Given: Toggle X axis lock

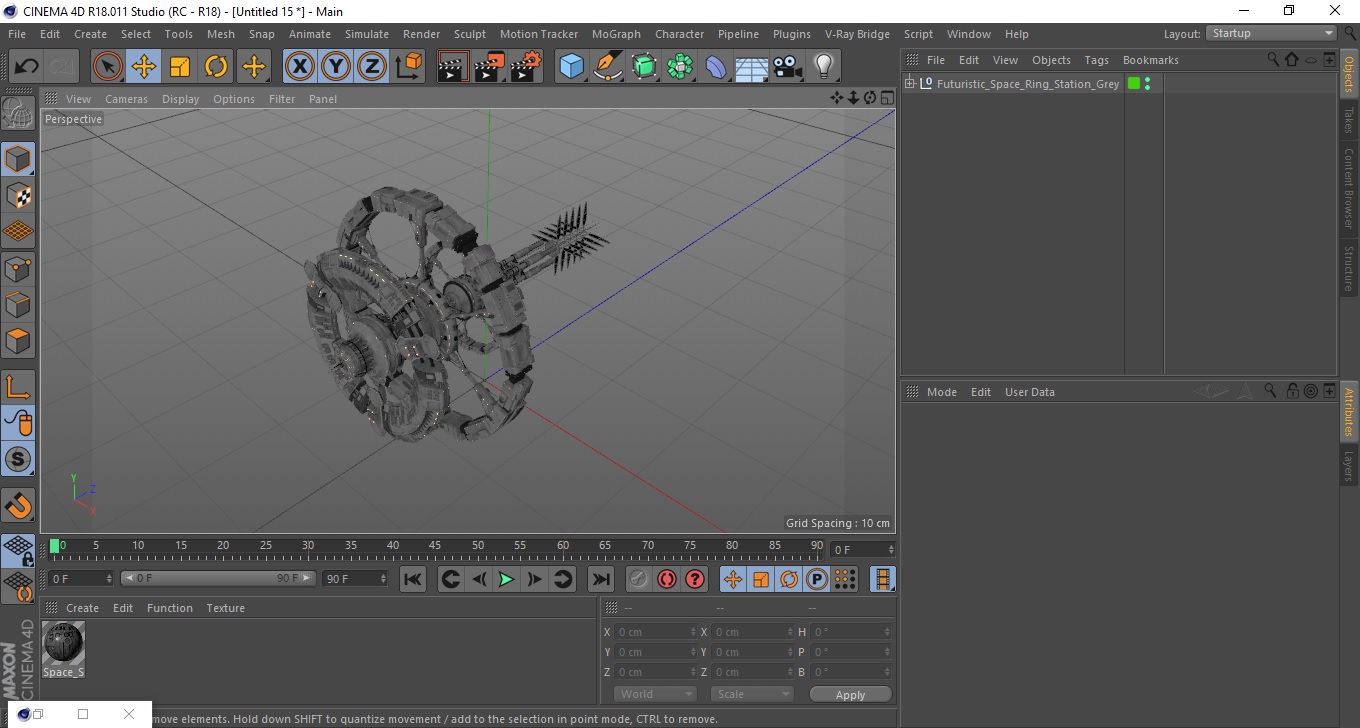Looking at the screenshot, I should (300, 67).
